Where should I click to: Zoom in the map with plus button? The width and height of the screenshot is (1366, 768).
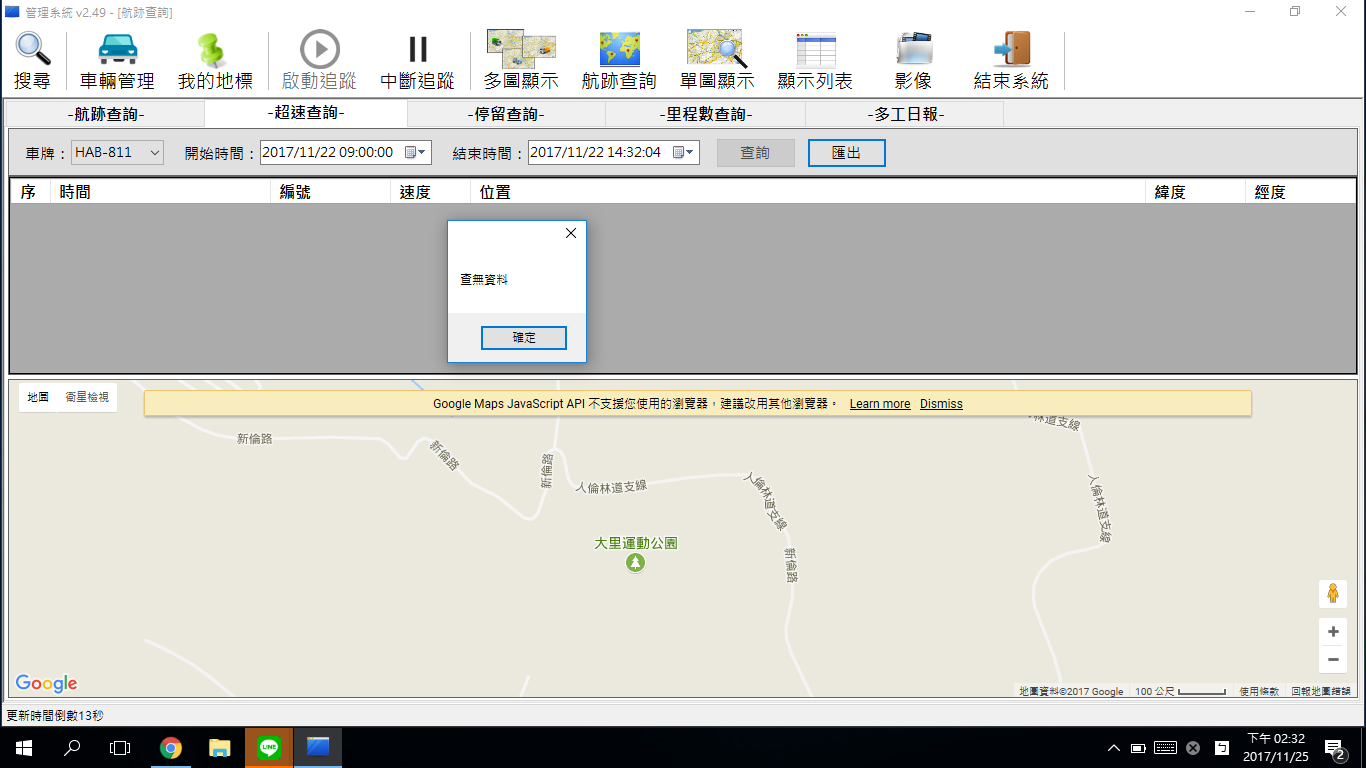tap(1332, 632)
